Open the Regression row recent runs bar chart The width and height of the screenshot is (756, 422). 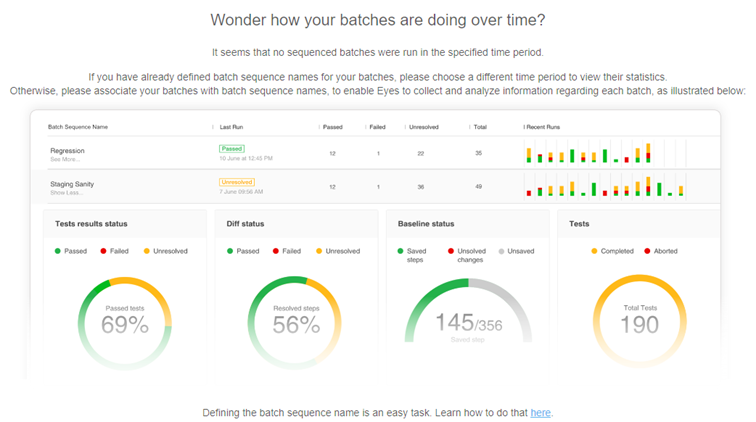pyautogui.click(x=590, y=152)
